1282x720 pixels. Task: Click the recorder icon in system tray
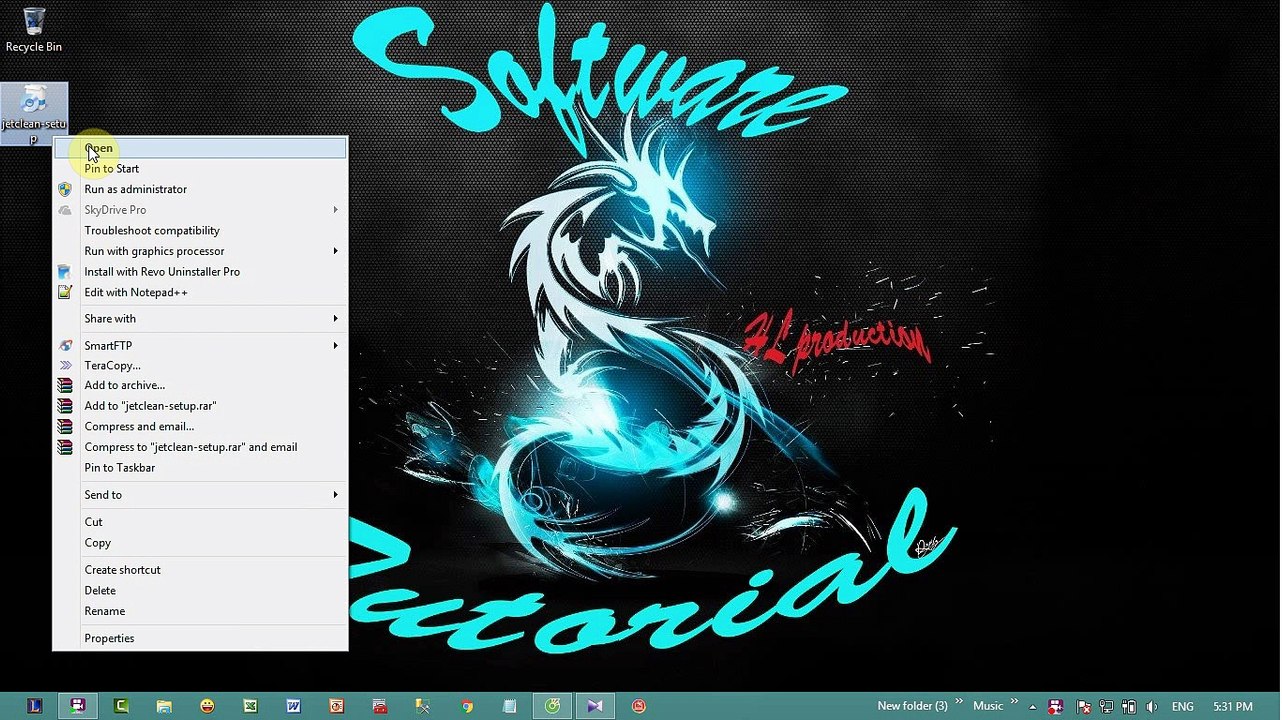click(1055, 707)
